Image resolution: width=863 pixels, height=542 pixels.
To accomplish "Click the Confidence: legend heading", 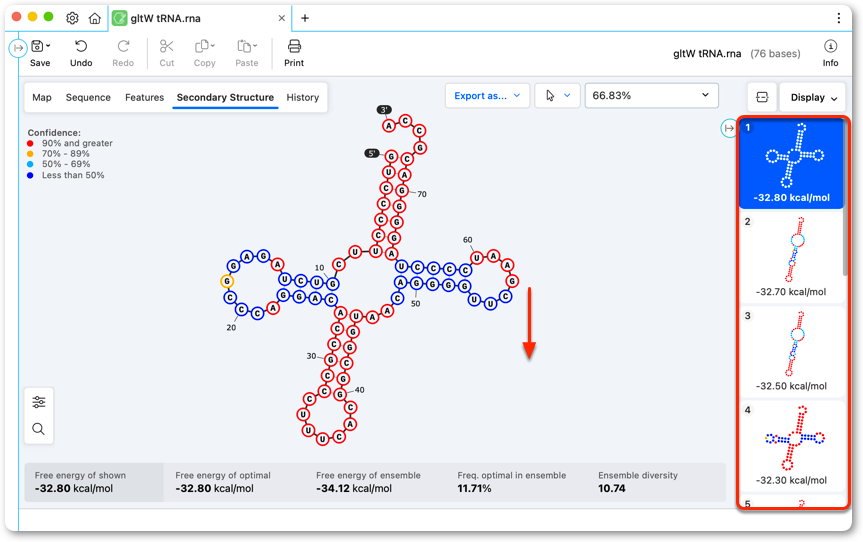I will (x=54, y=133).
